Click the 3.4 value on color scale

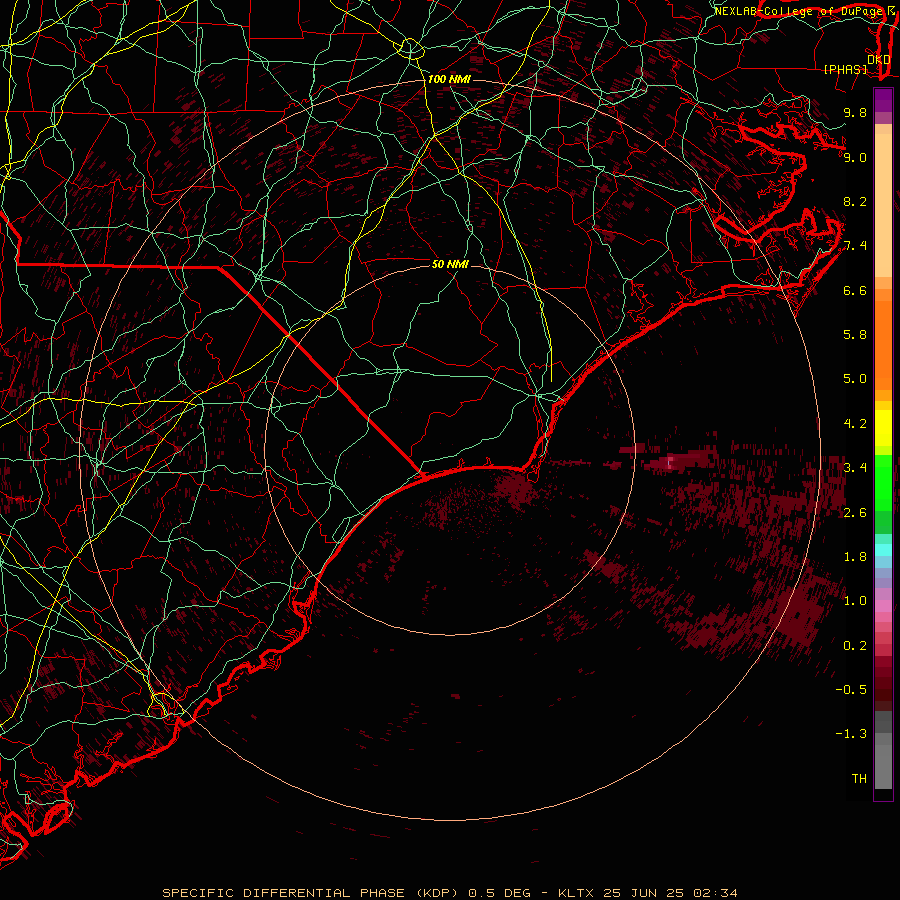click(855, 468)
